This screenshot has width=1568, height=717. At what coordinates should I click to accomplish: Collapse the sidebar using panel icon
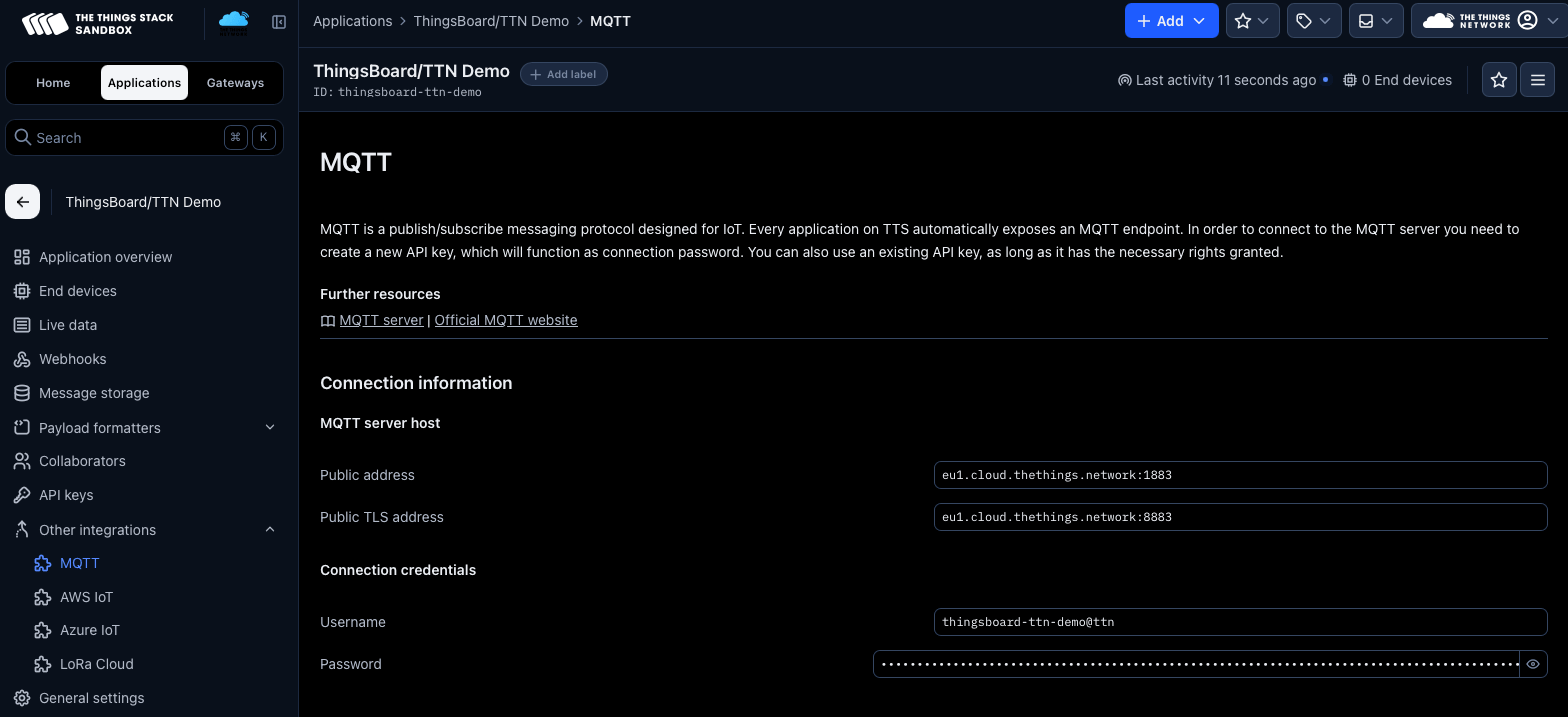pyautogui.click(x=279, y=22)
